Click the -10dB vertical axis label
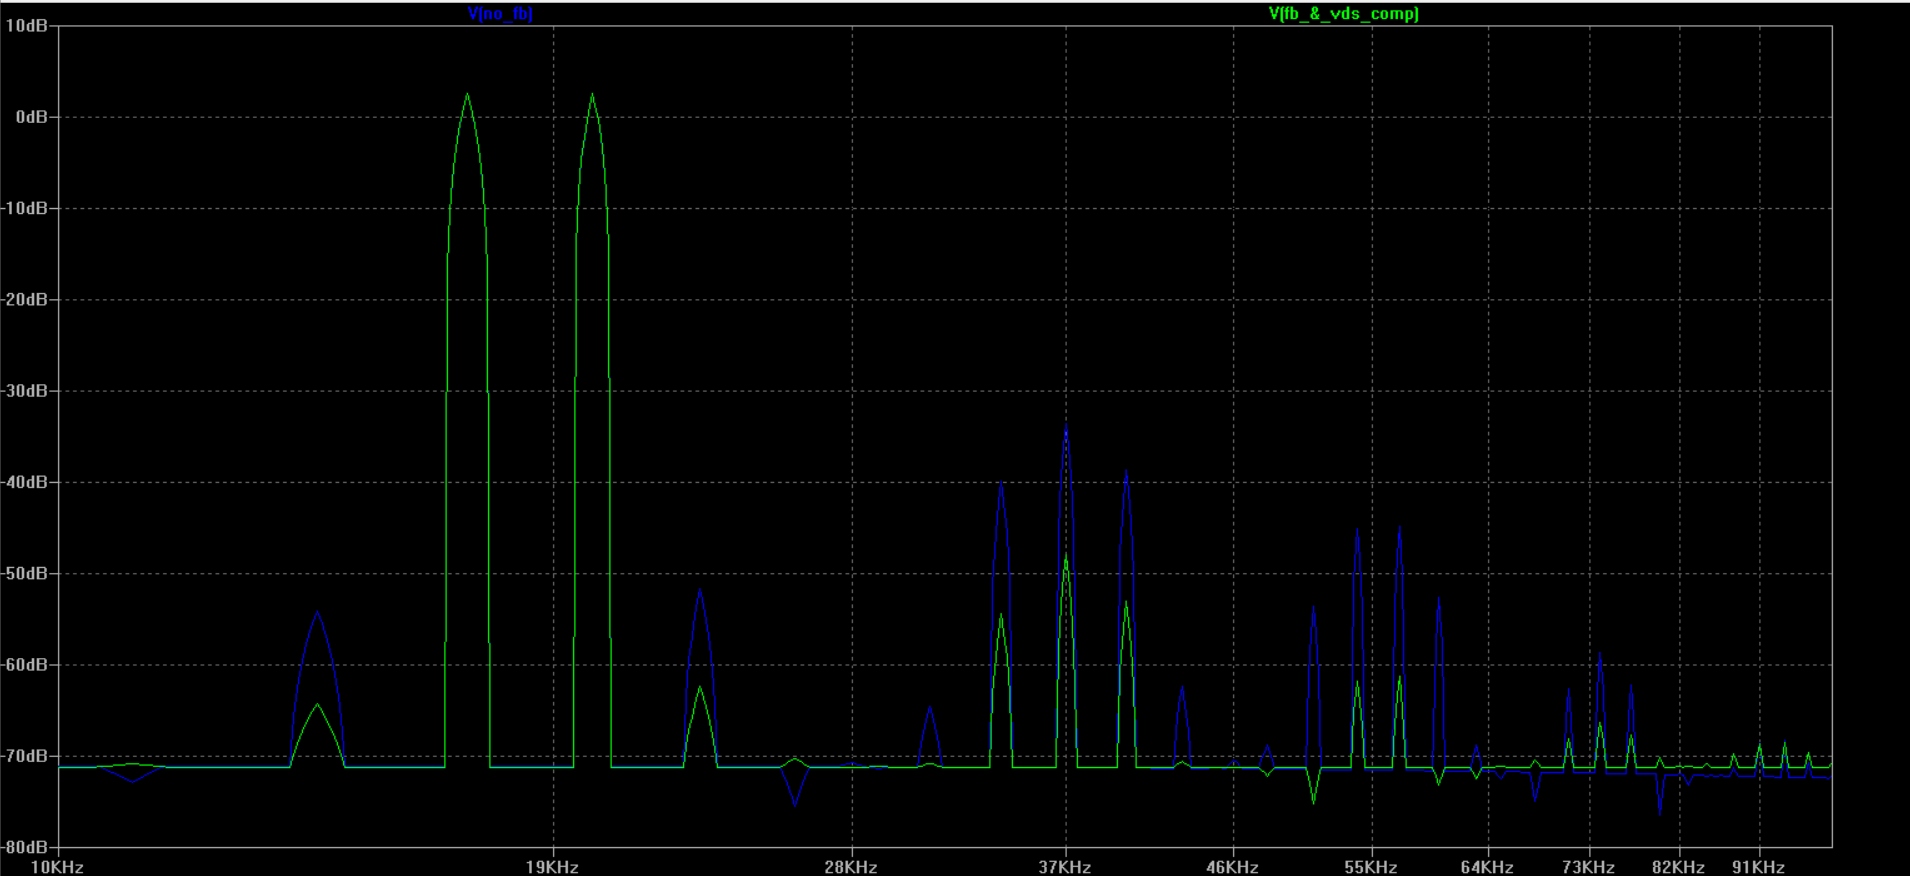 24,208
